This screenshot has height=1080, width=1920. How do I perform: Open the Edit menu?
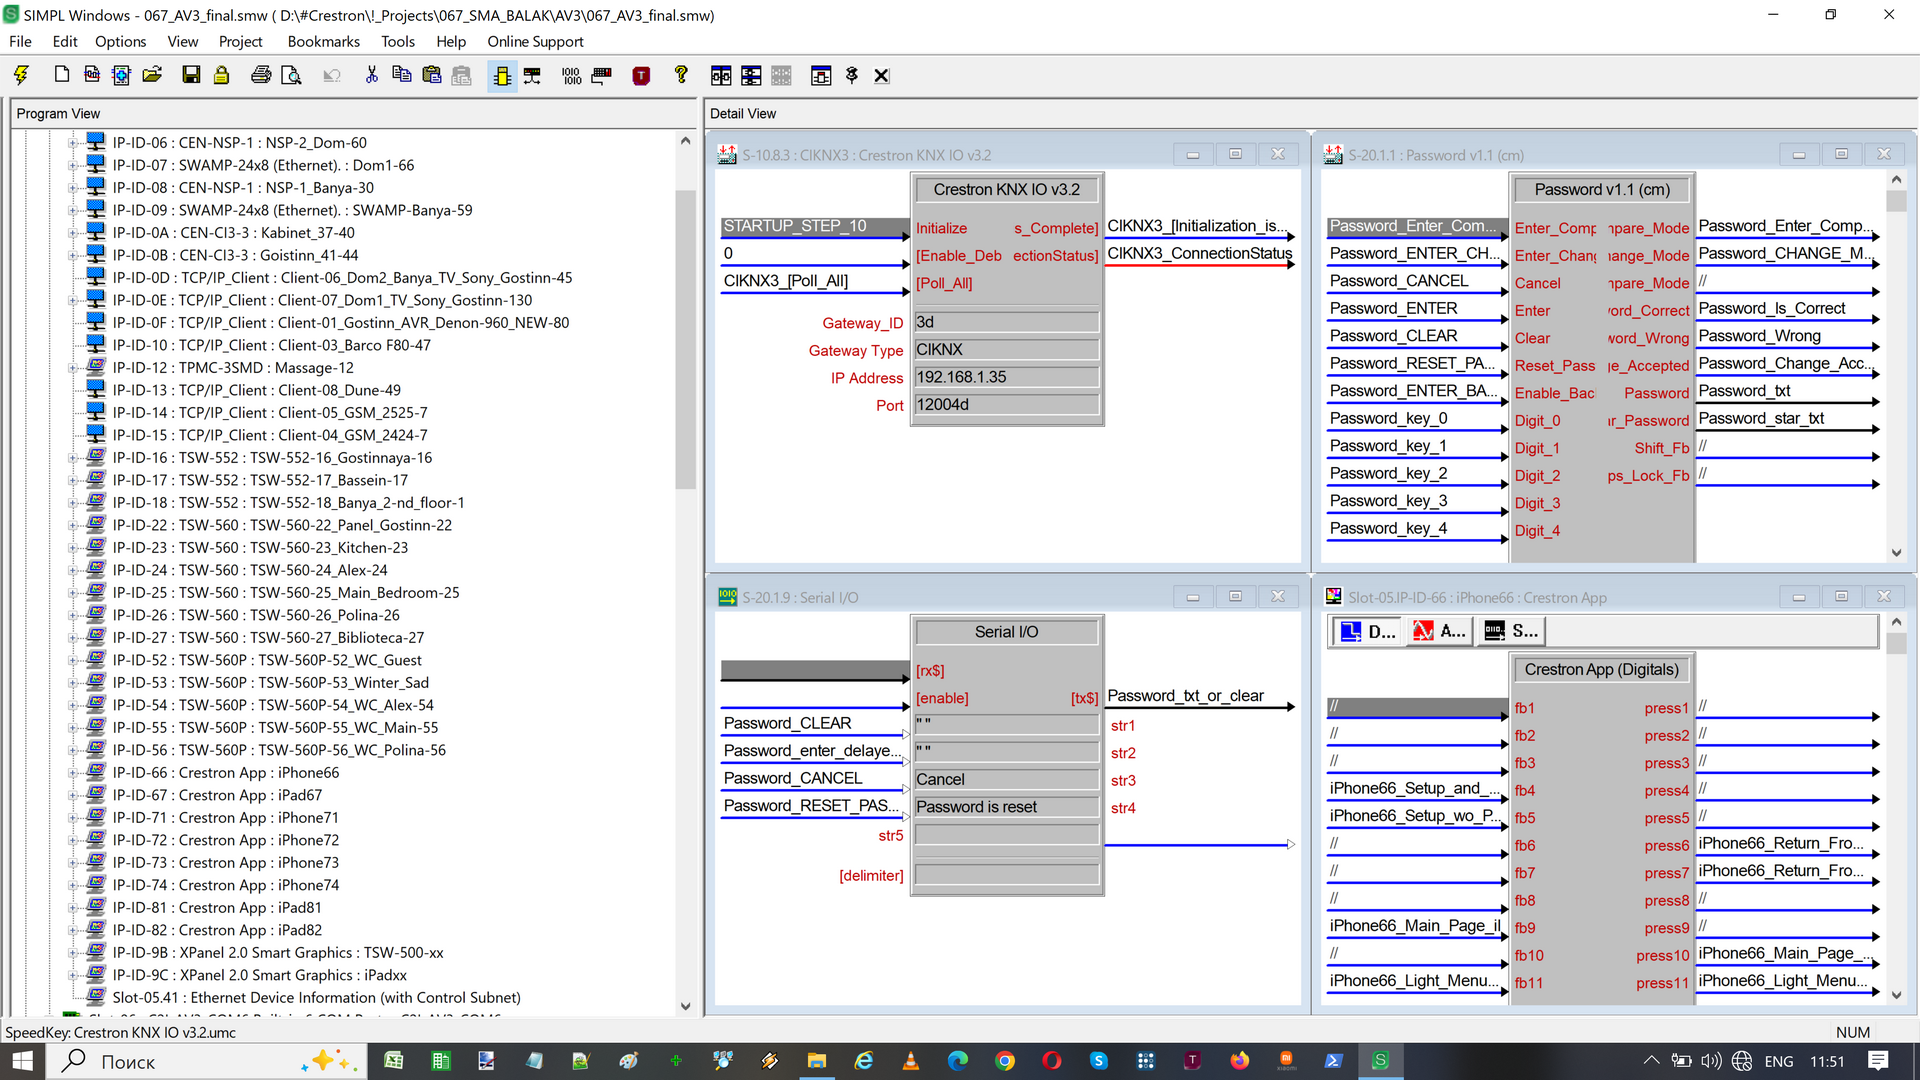point(65,41)
